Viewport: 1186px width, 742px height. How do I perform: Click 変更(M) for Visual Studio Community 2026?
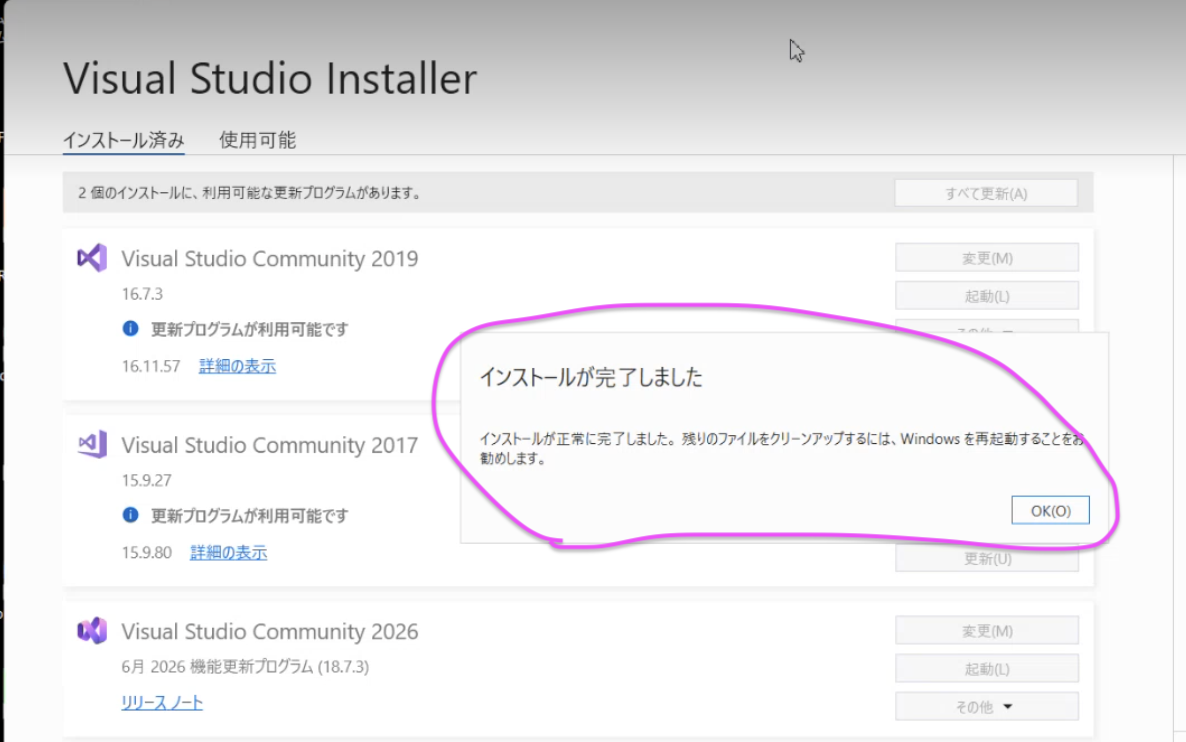pos(987,631)
